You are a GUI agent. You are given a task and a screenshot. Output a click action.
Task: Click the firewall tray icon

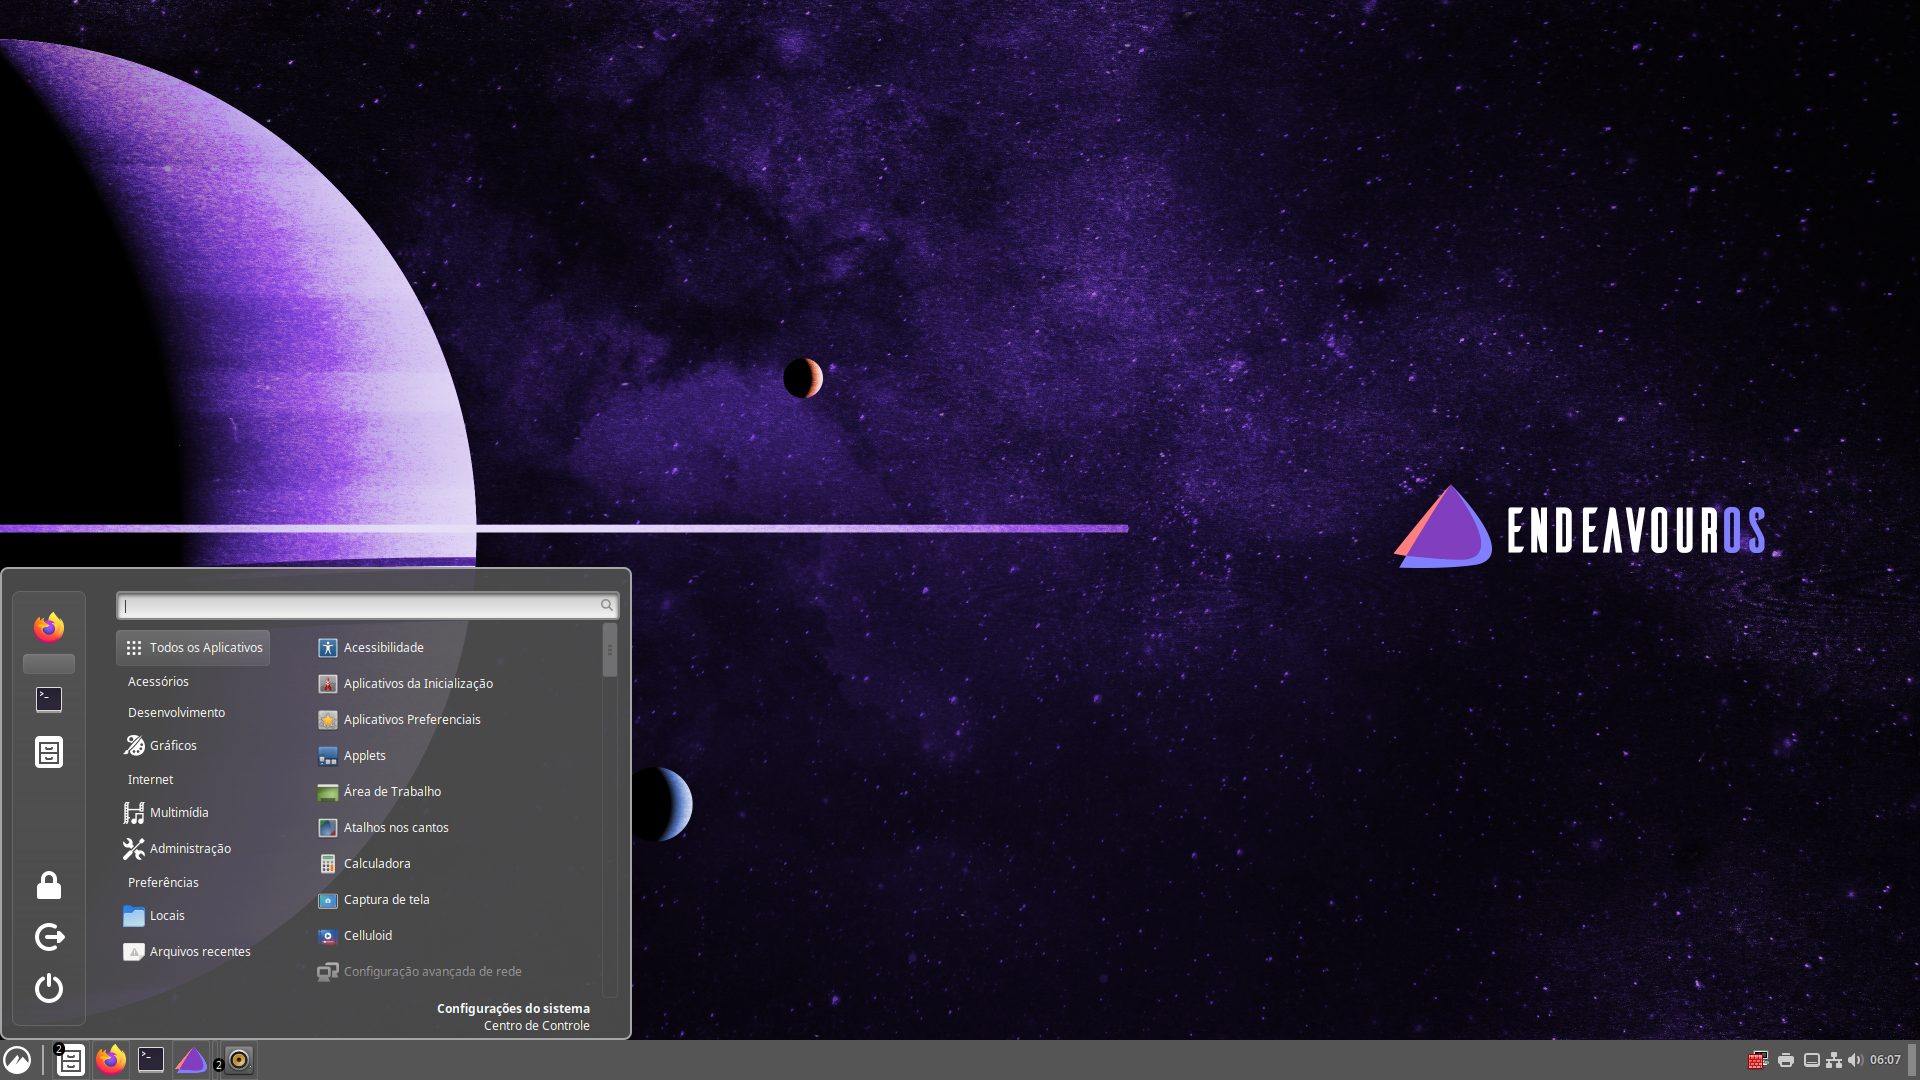point(1757,1060)
